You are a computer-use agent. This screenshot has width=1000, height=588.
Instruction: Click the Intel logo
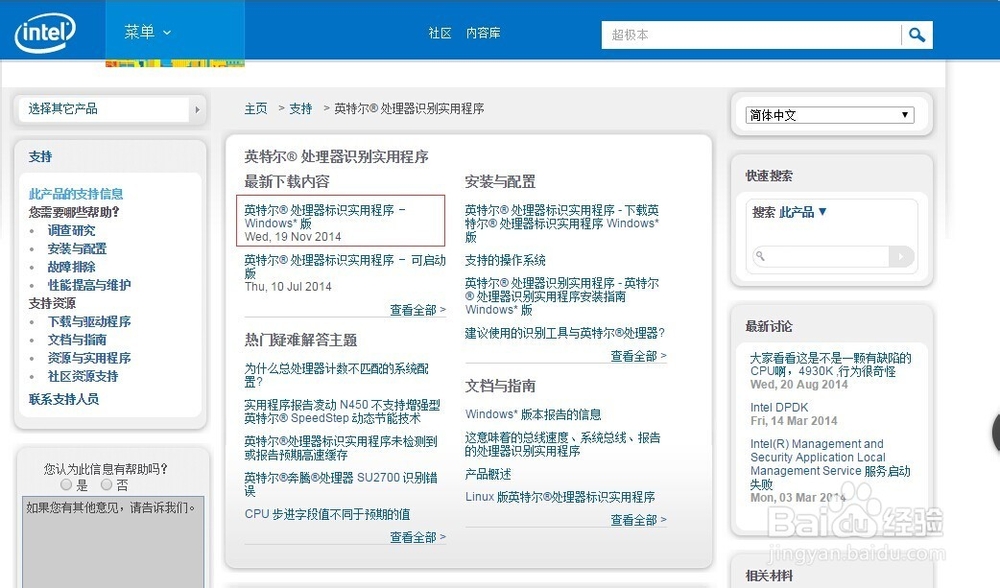tap(45, 33)
